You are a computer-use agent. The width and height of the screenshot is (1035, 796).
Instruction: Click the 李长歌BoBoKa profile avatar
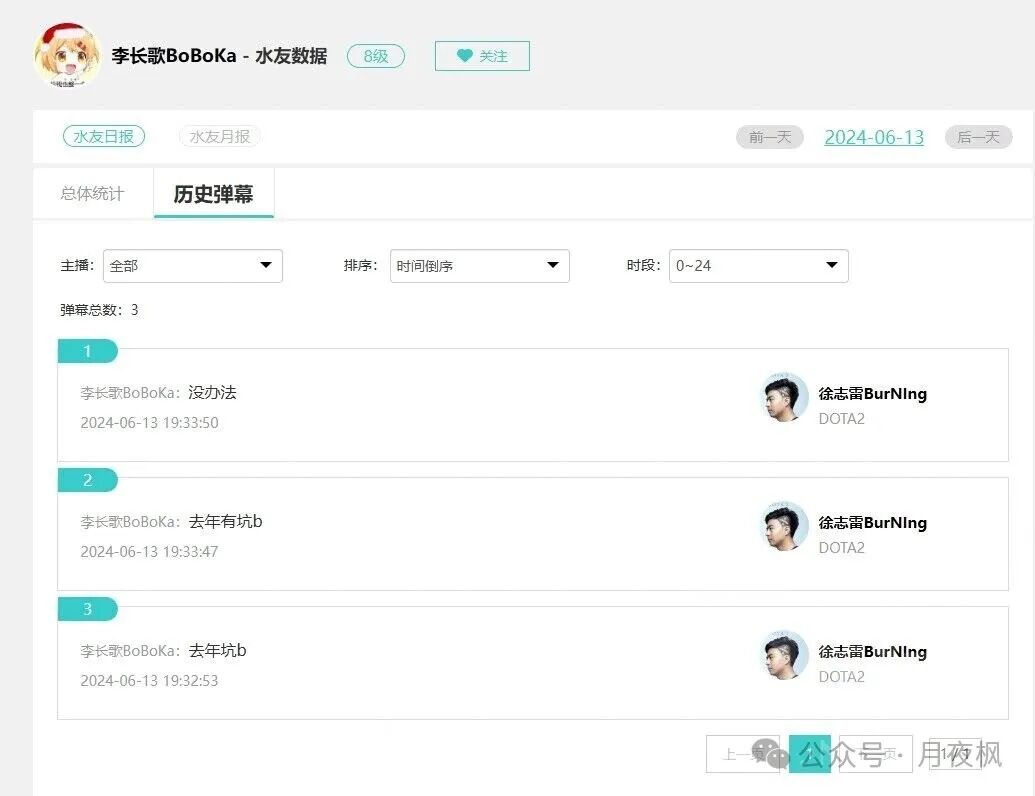pyautogui.click(x=67, y=56)
